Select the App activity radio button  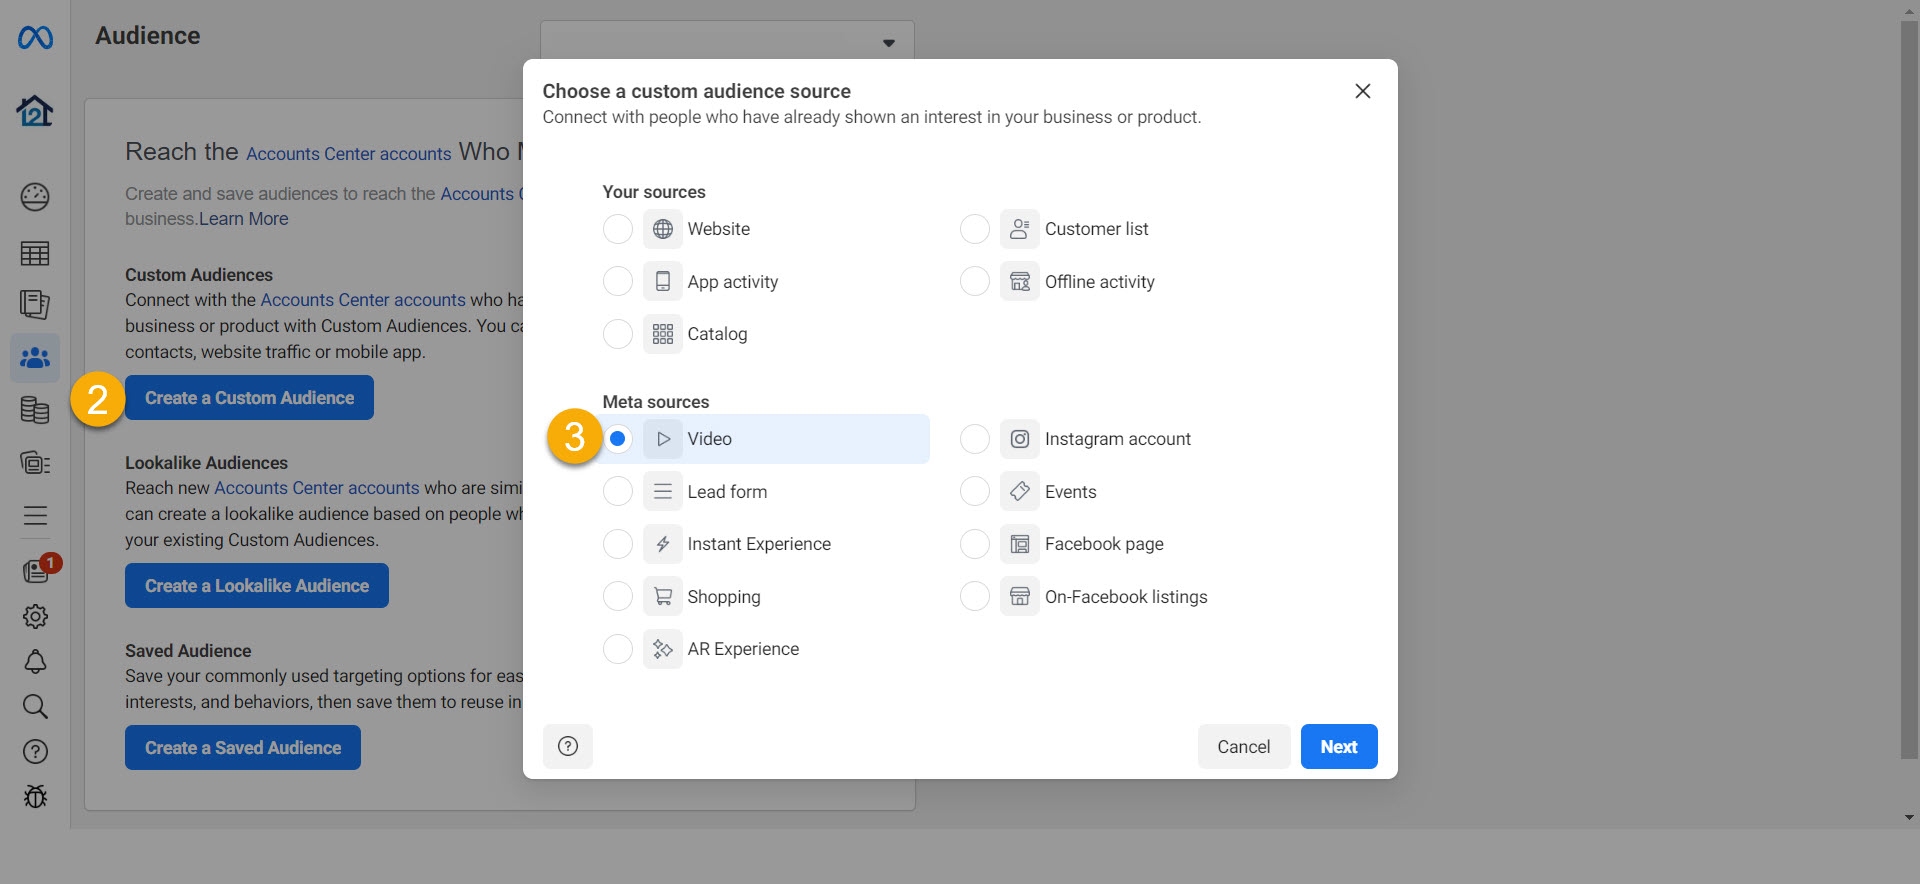618,282
